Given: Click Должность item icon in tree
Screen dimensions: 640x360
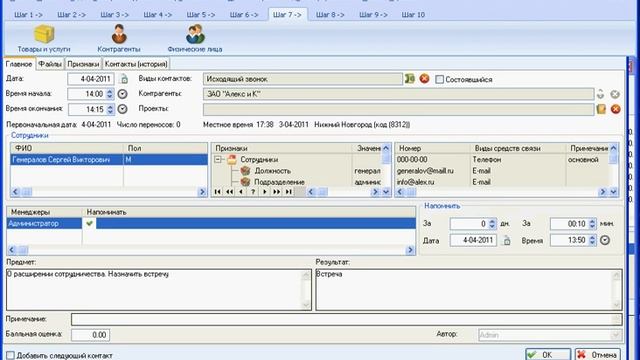Looking at the screenshot, I should coord(245,171).
